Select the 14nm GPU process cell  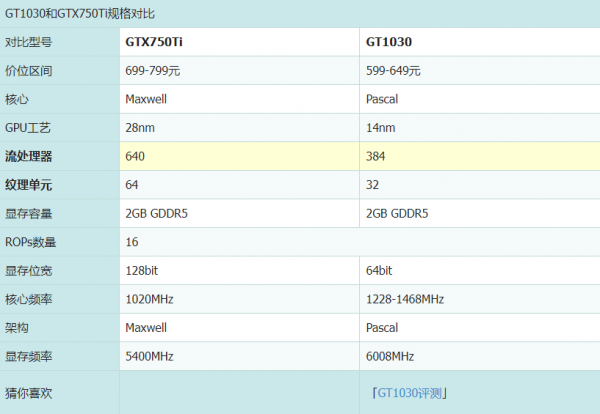click(381, 128)
